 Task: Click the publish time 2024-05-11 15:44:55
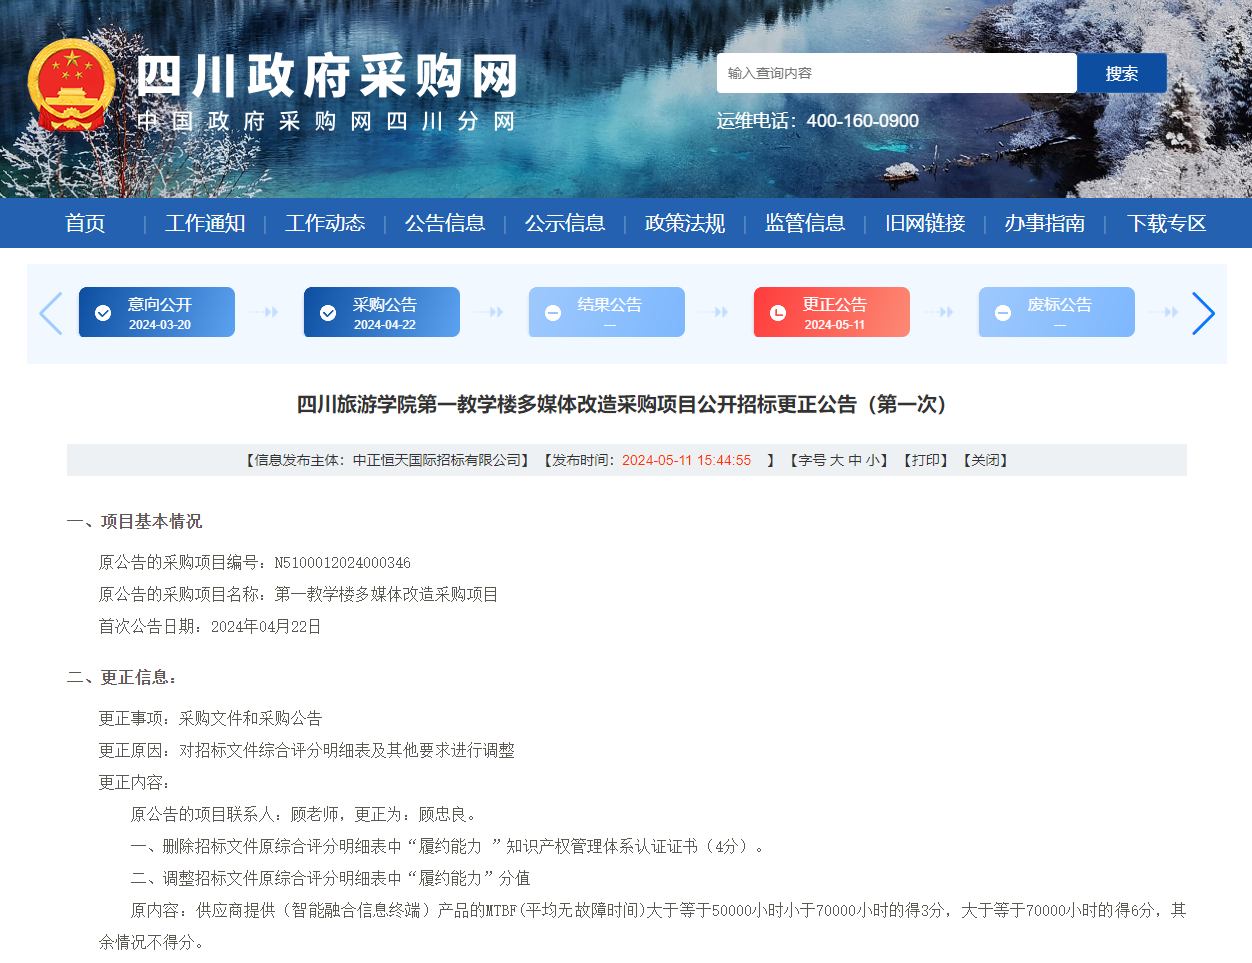coord(686,460)
